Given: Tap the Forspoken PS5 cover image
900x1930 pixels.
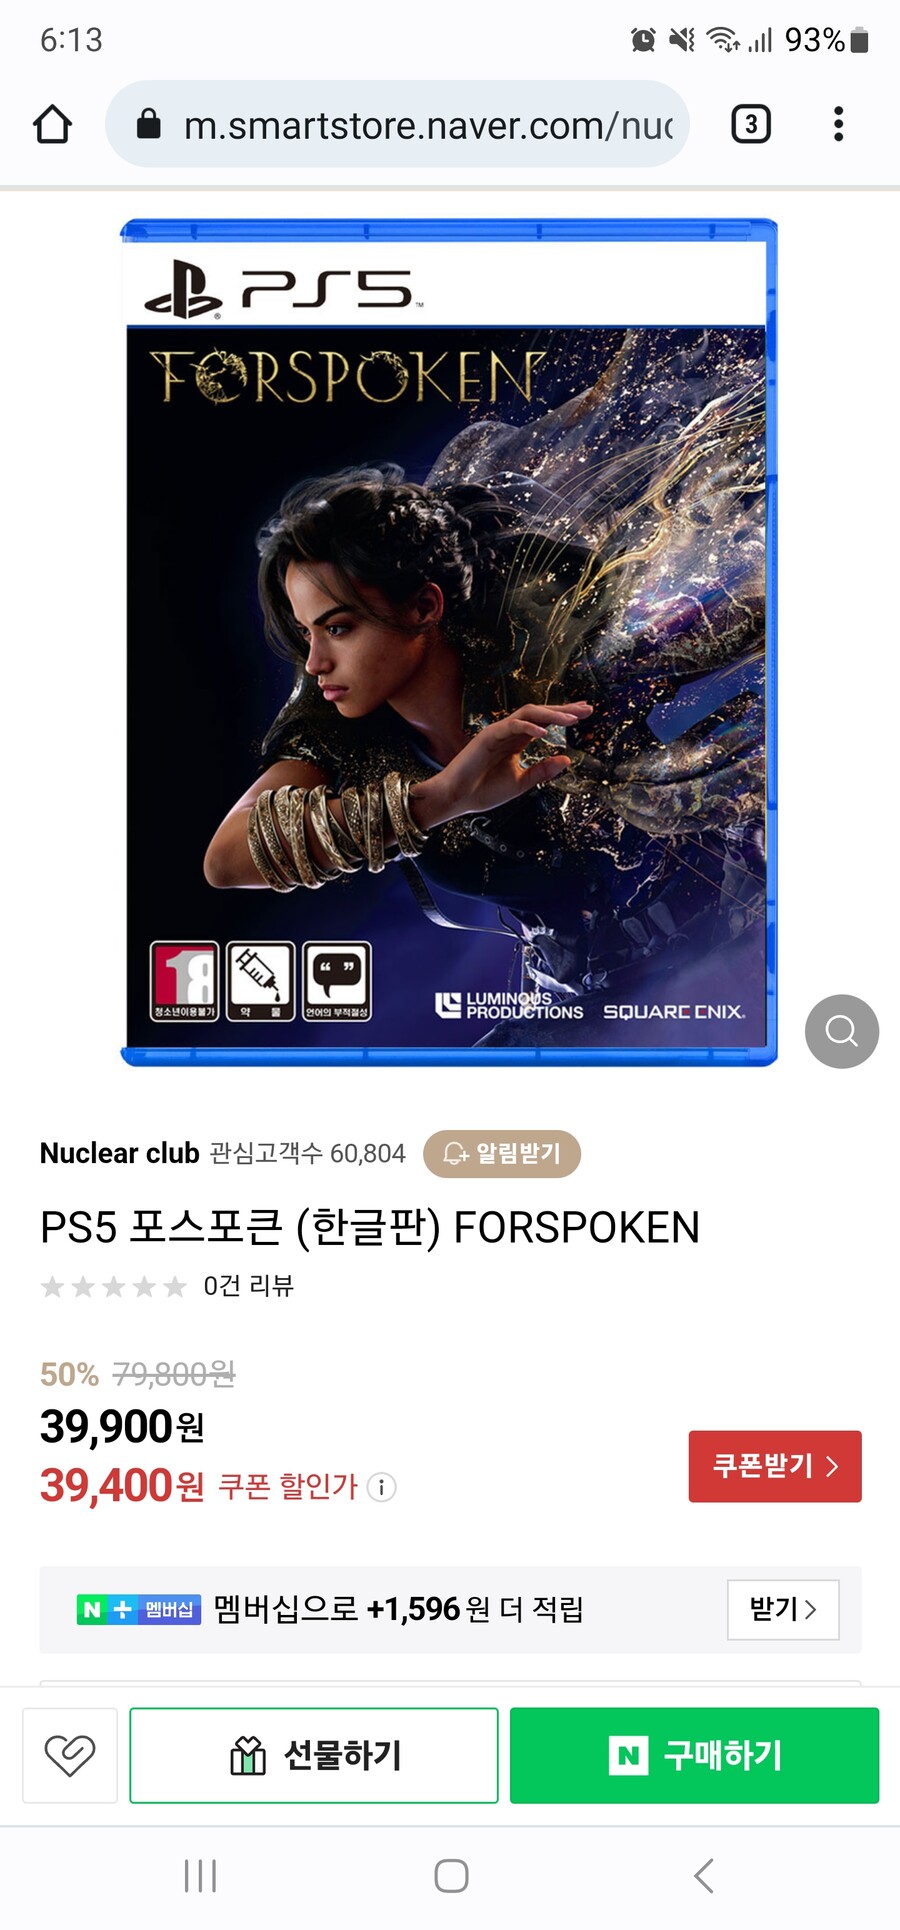Looking at the screenshot, I should point(449,642).
